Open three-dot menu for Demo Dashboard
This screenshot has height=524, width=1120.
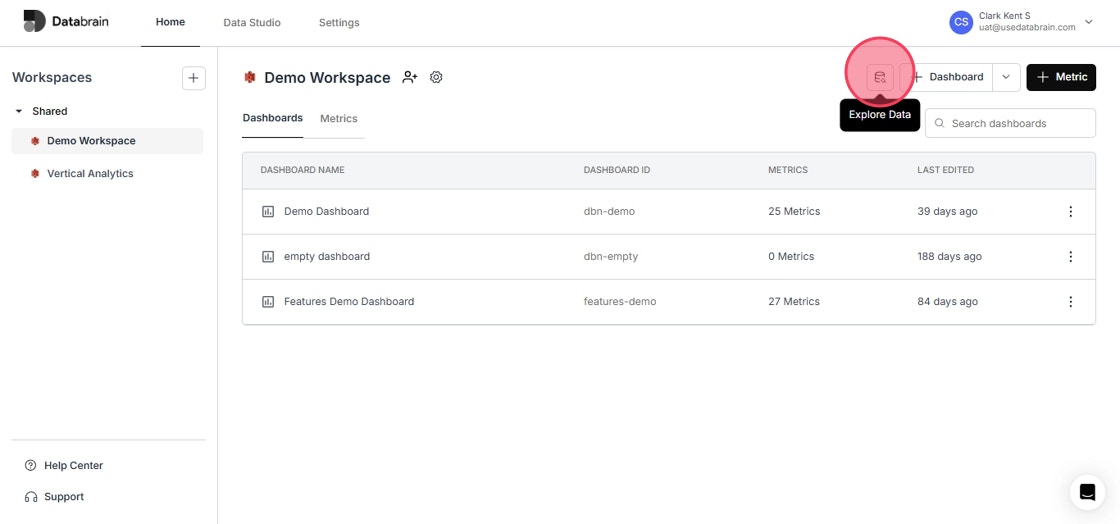pyautogui.click(x=1070, y=211)
